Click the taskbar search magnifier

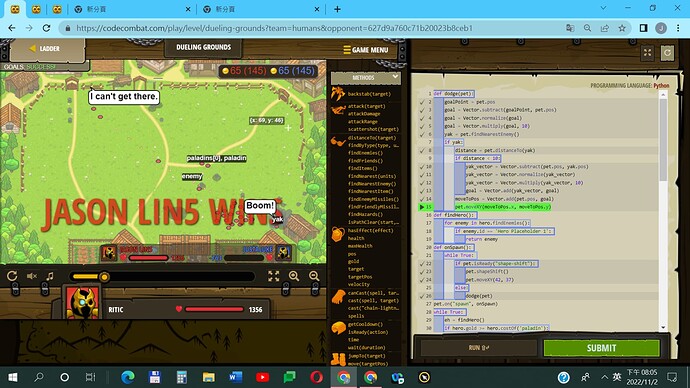[x=39, y=377]
